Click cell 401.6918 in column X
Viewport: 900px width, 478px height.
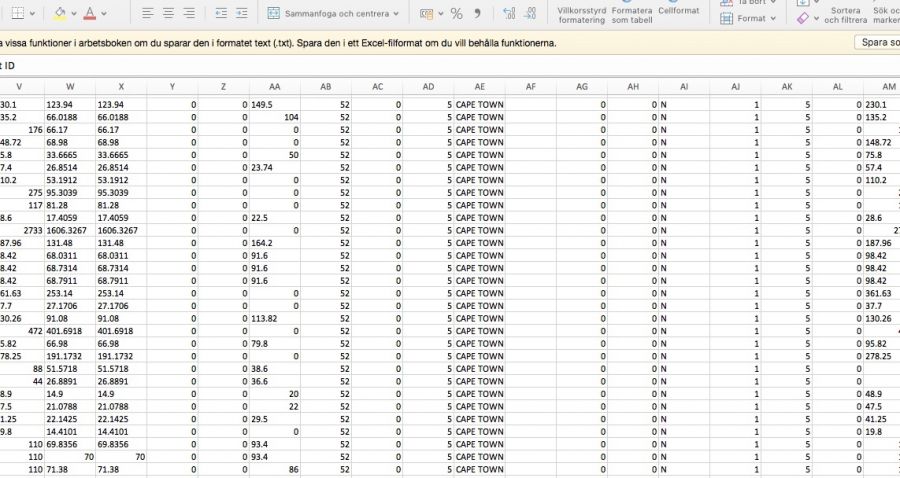click(121, 331)
